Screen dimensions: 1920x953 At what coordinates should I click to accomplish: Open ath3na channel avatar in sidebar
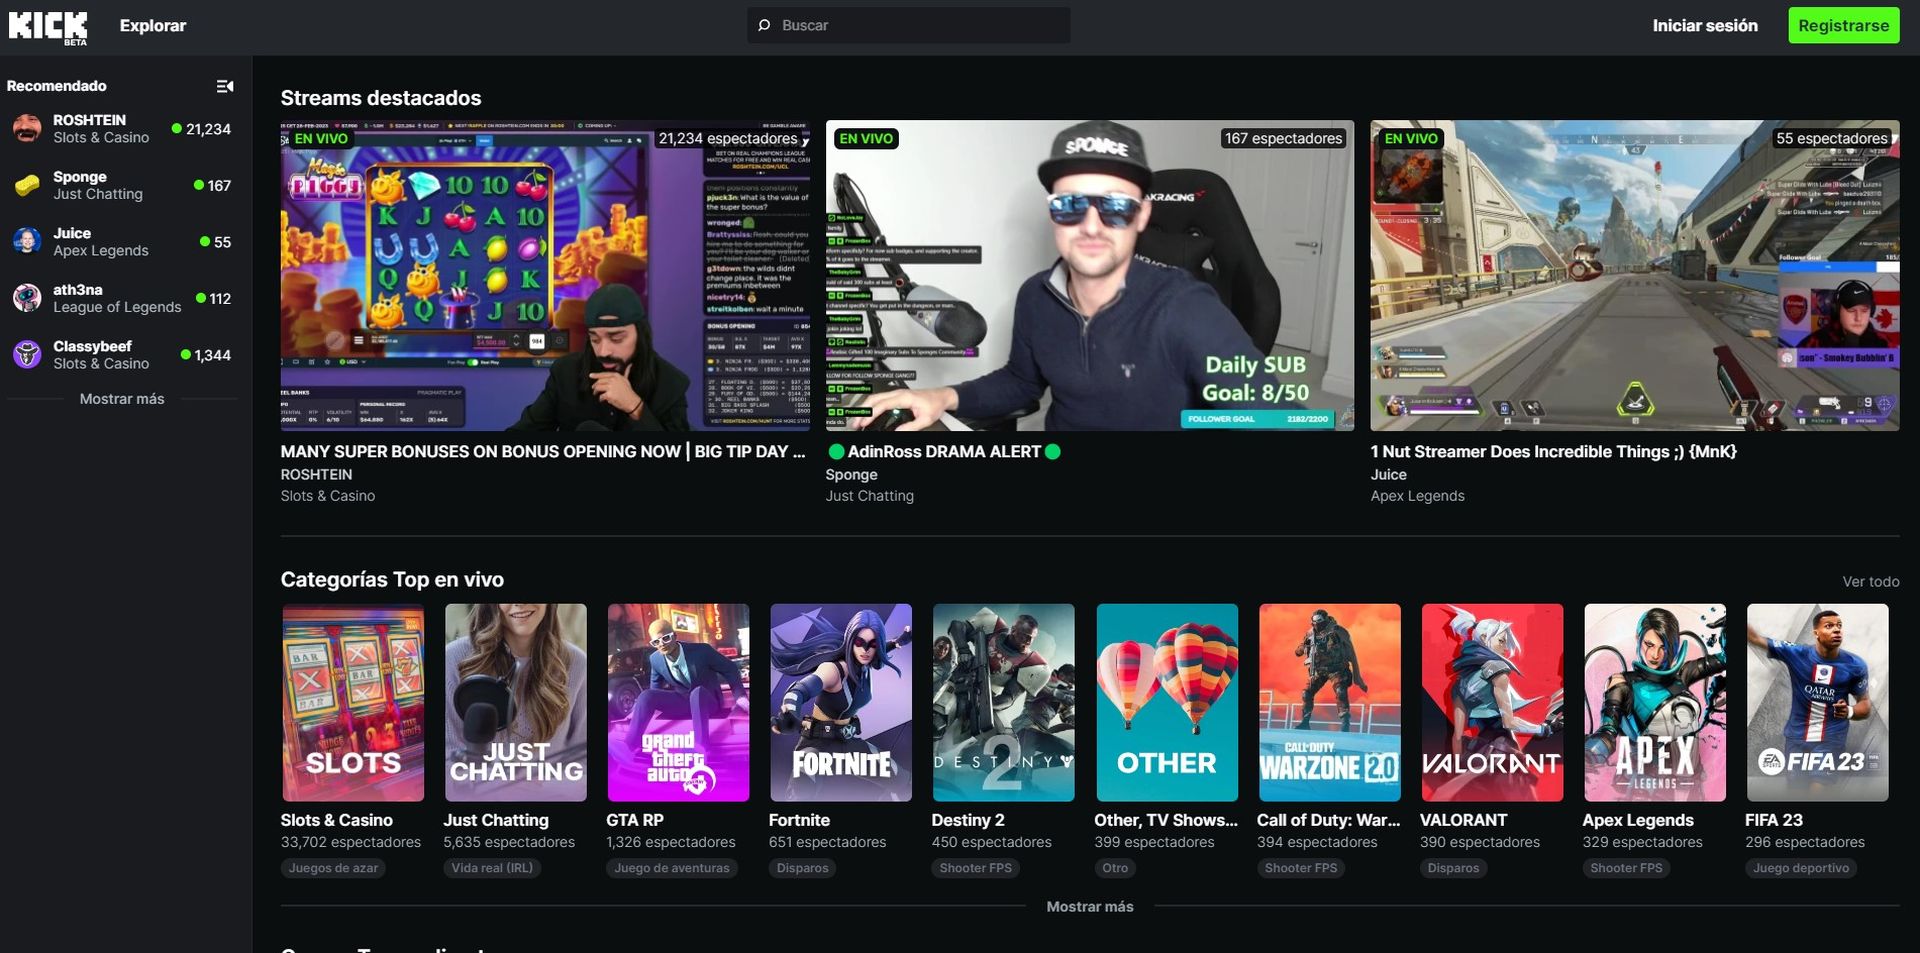coord(27,298)
